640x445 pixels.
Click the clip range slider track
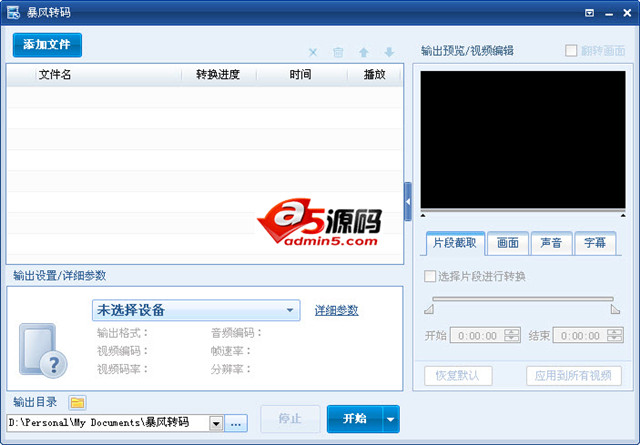click(x=523, y=299)
